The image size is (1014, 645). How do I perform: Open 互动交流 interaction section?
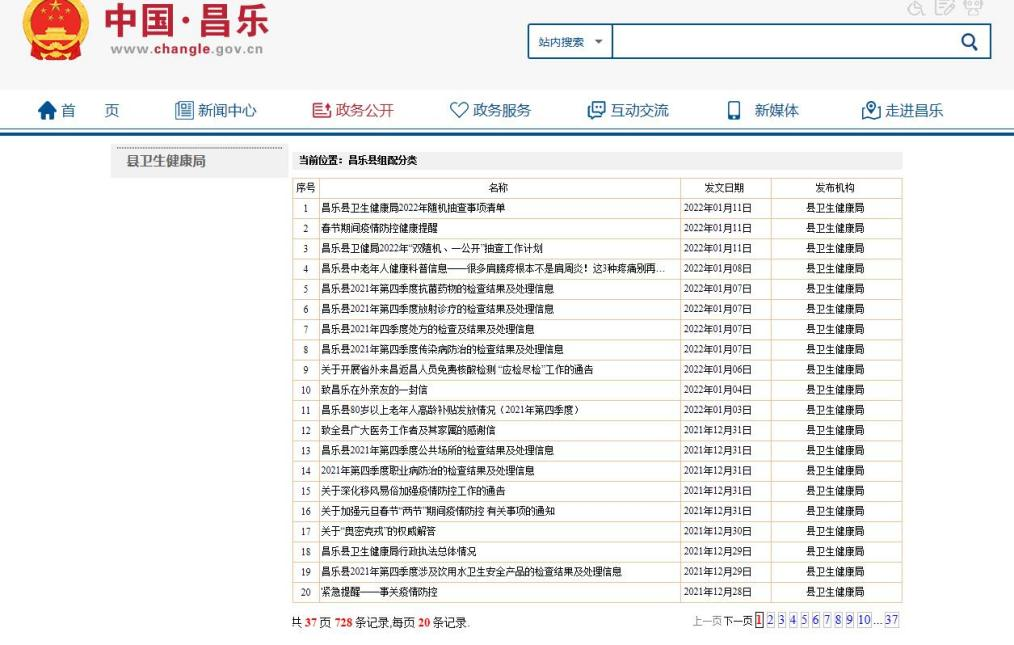coord(627,111)
